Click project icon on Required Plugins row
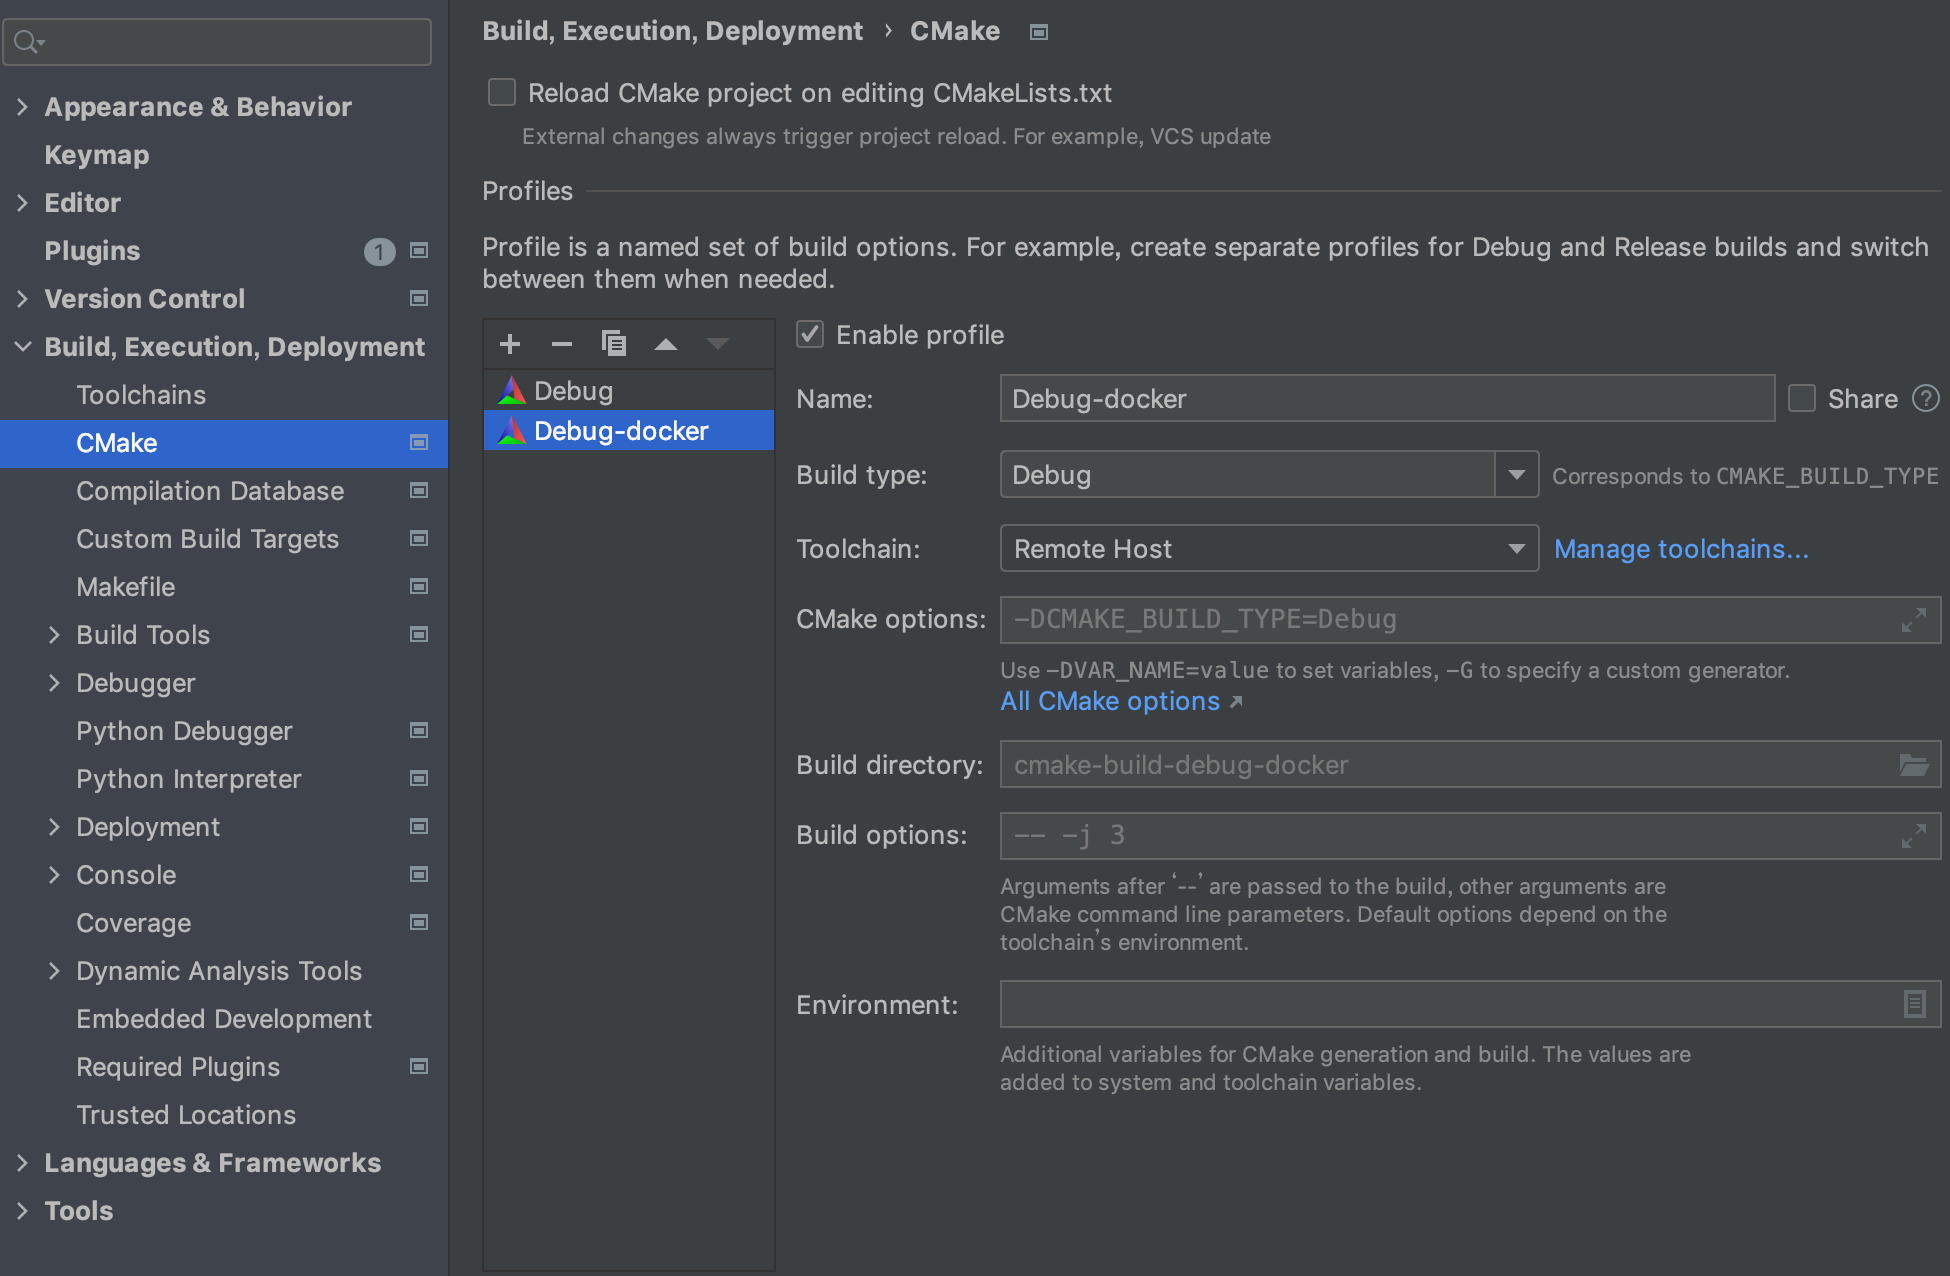 419,1067
